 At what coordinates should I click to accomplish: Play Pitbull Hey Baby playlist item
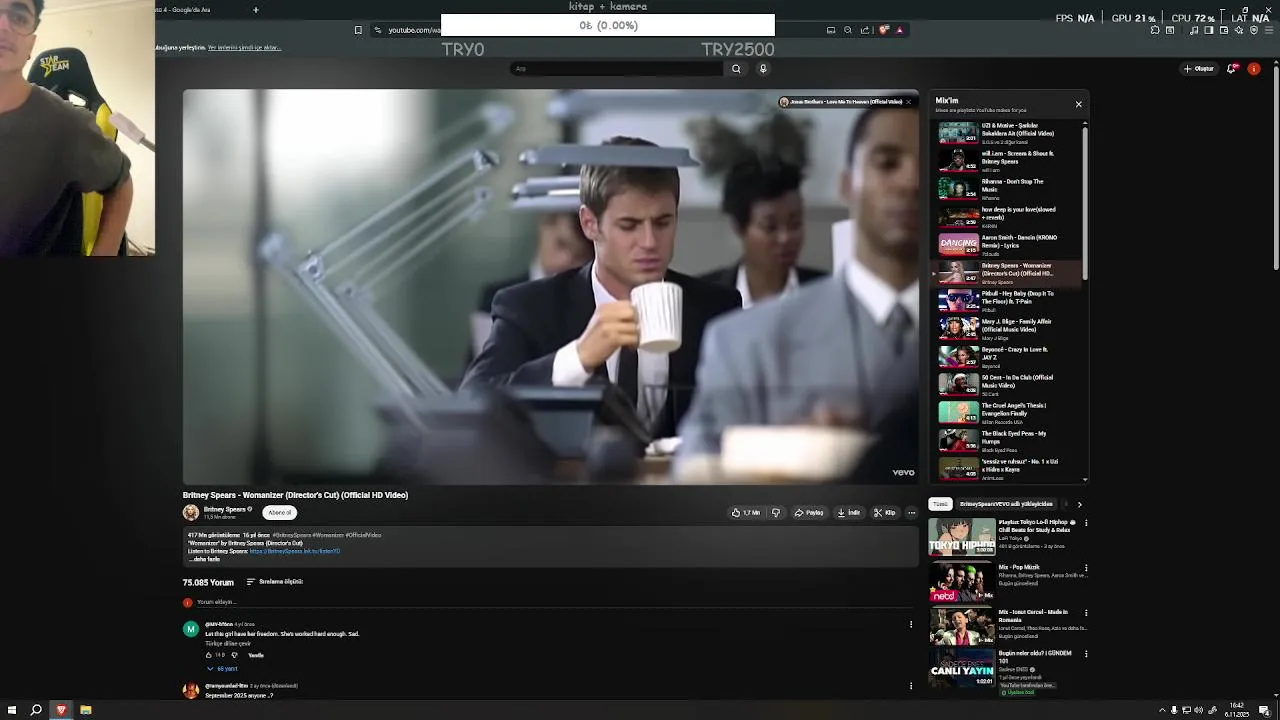point(1008,301)
